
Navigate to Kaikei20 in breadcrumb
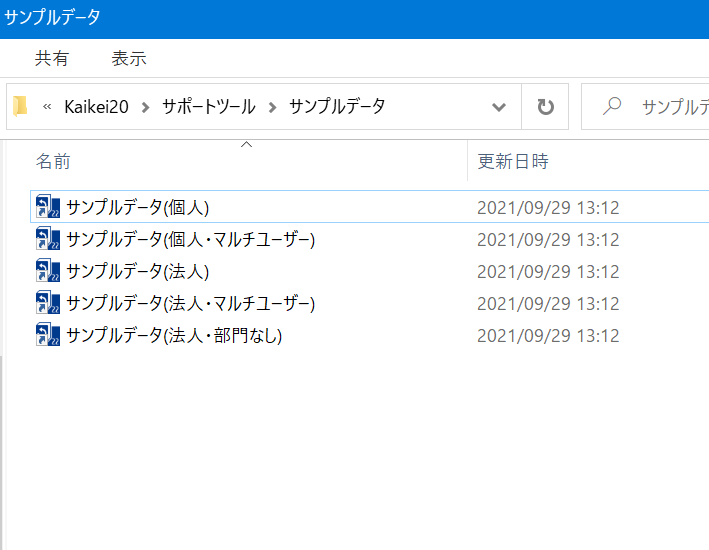tap(97, 107)
